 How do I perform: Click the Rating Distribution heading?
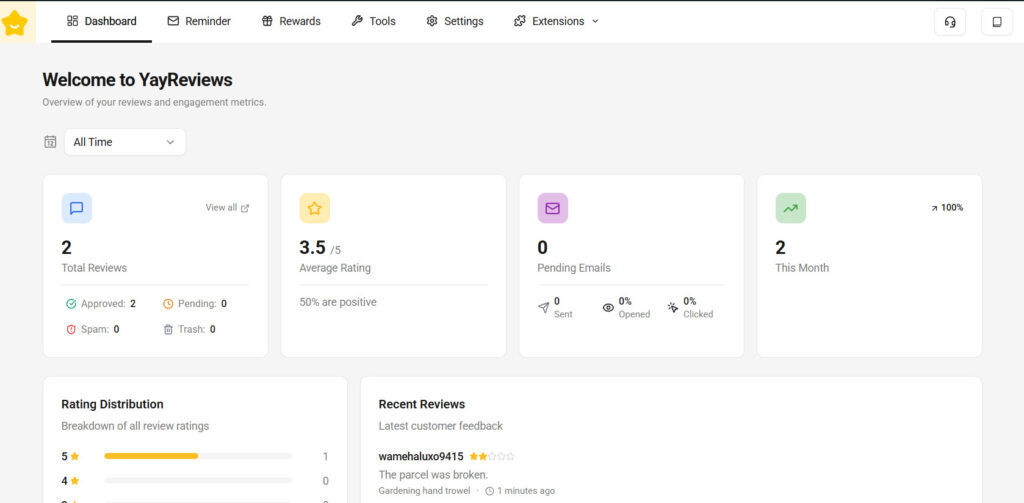click(112, 404)
